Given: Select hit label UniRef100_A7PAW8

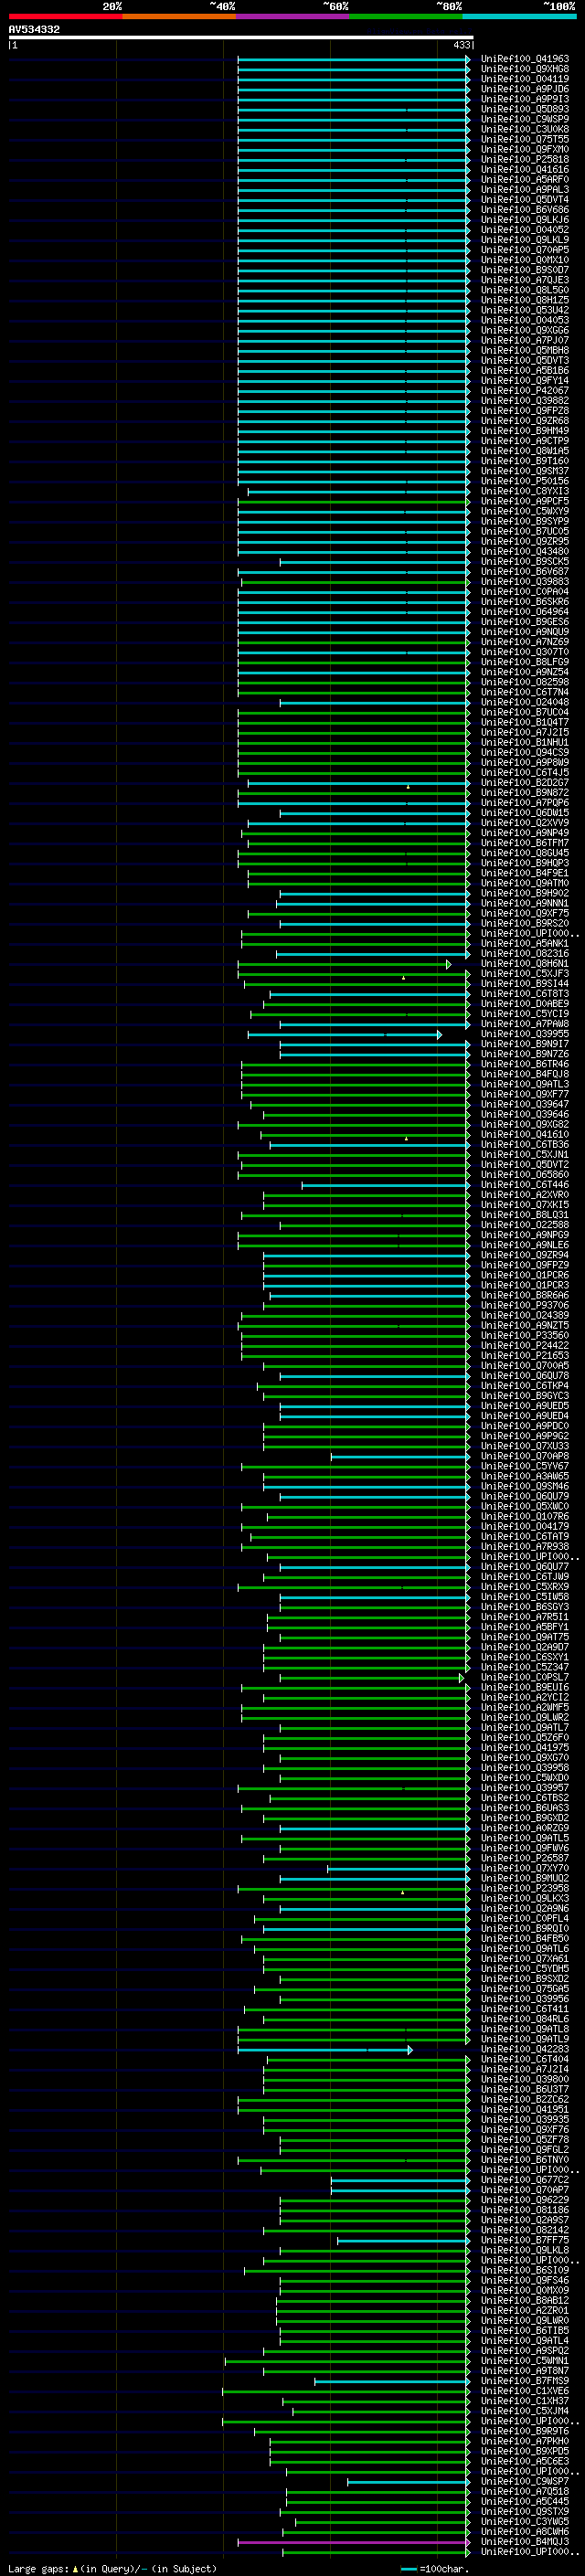Looking at the screenshot, I should click(525, 1024).
